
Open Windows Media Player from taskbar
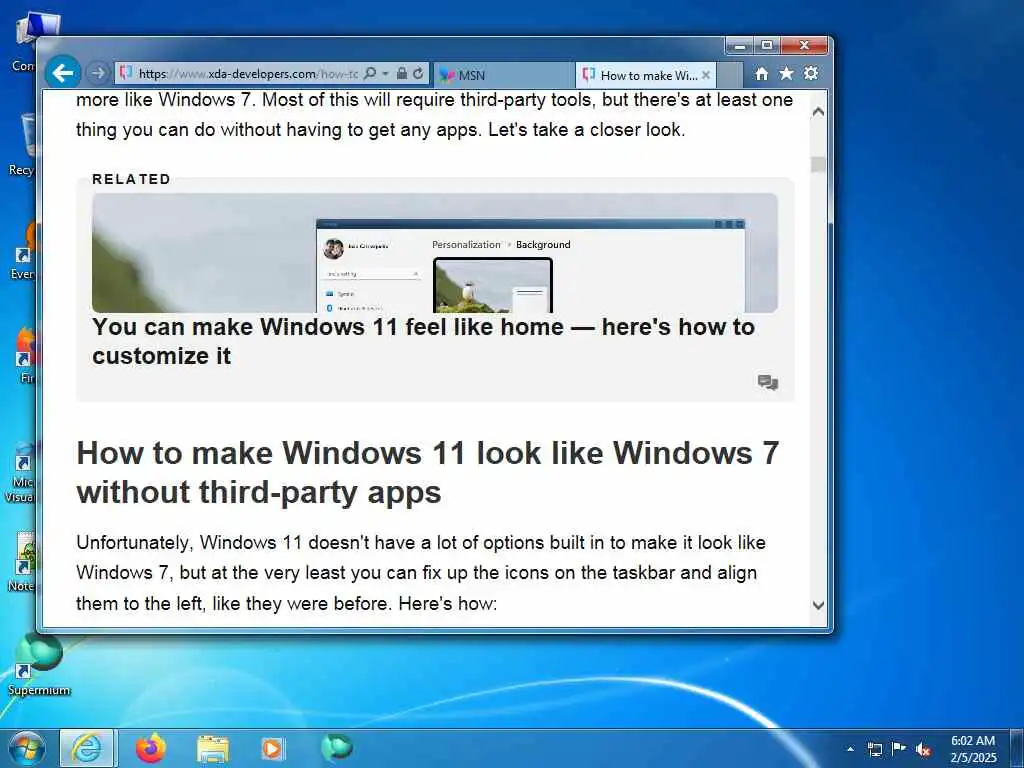(272, 748)
